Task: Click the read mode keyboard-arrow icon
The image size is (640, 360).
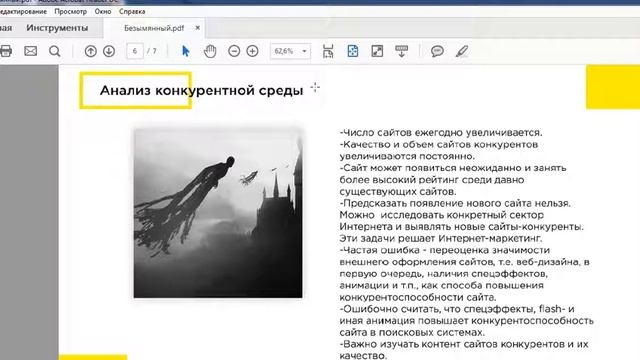Action: point(402,51)
